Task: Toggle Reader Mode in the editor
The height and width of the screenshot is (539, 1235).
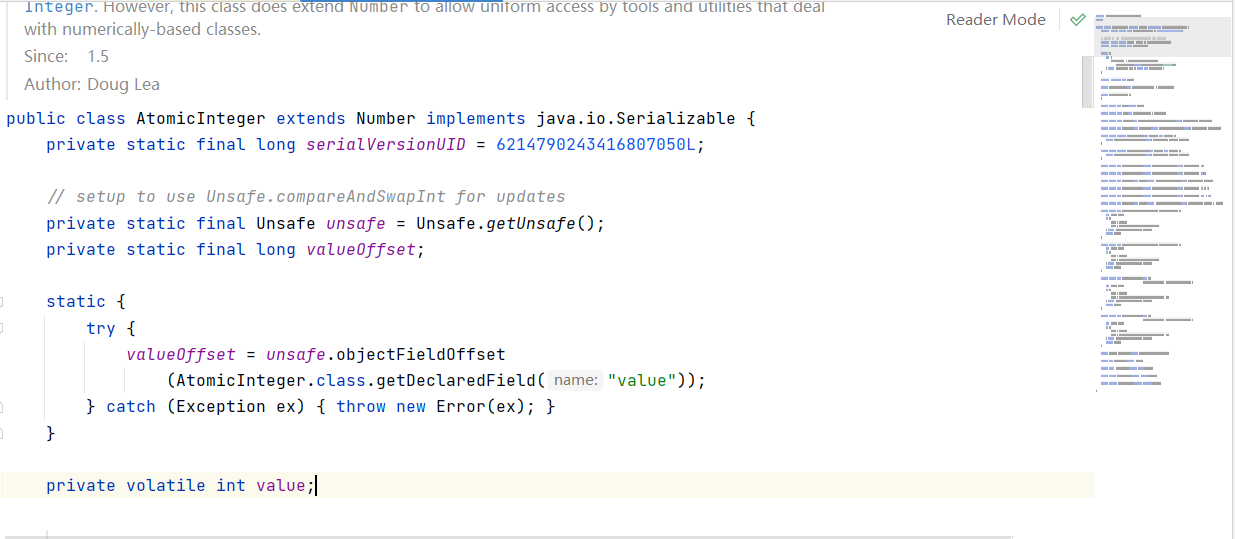Action: click(x=995, y=20)
